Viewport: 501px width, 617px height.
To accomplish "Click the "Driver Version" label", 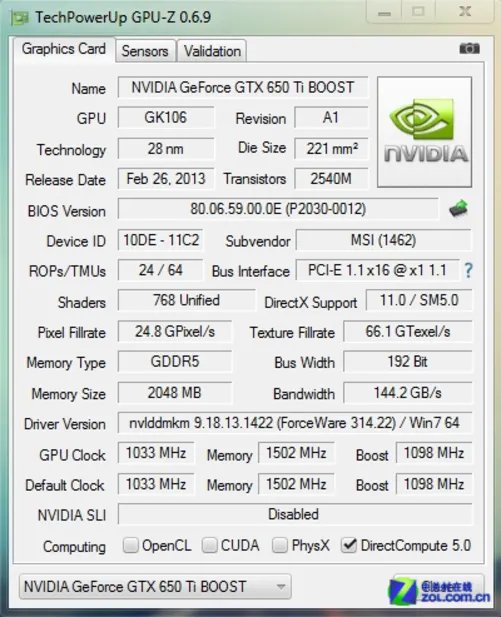I will (x=65, y=424).
